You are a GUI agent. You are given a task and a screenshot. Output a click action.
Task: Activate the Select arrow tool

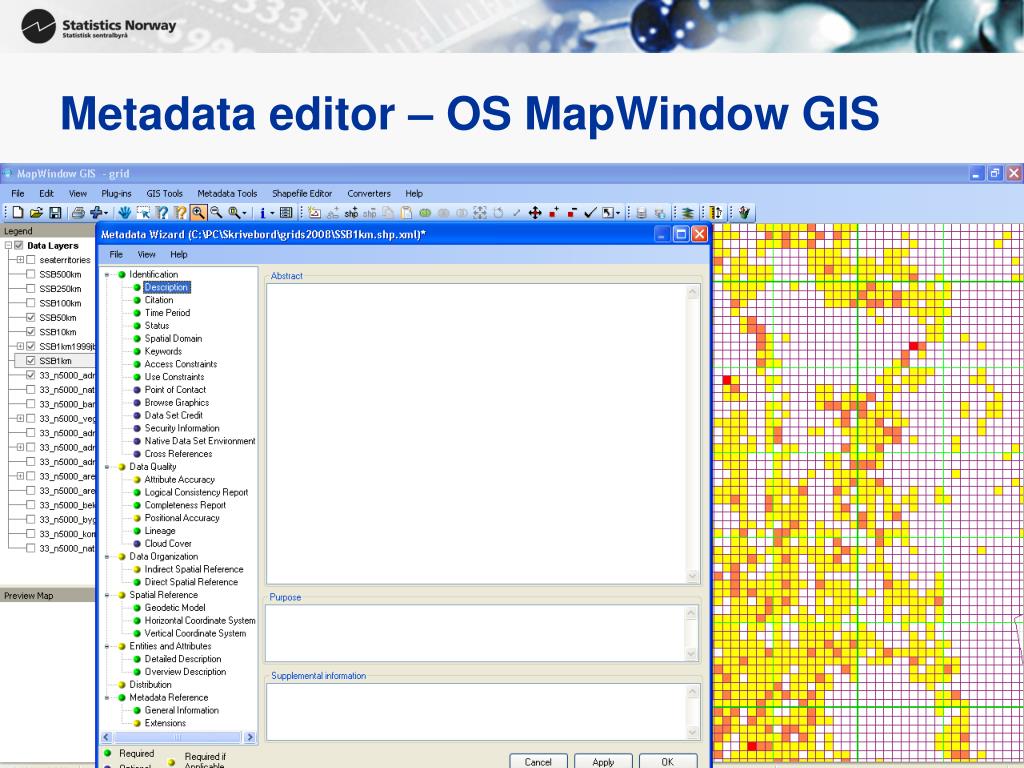(x=143, y=212)
